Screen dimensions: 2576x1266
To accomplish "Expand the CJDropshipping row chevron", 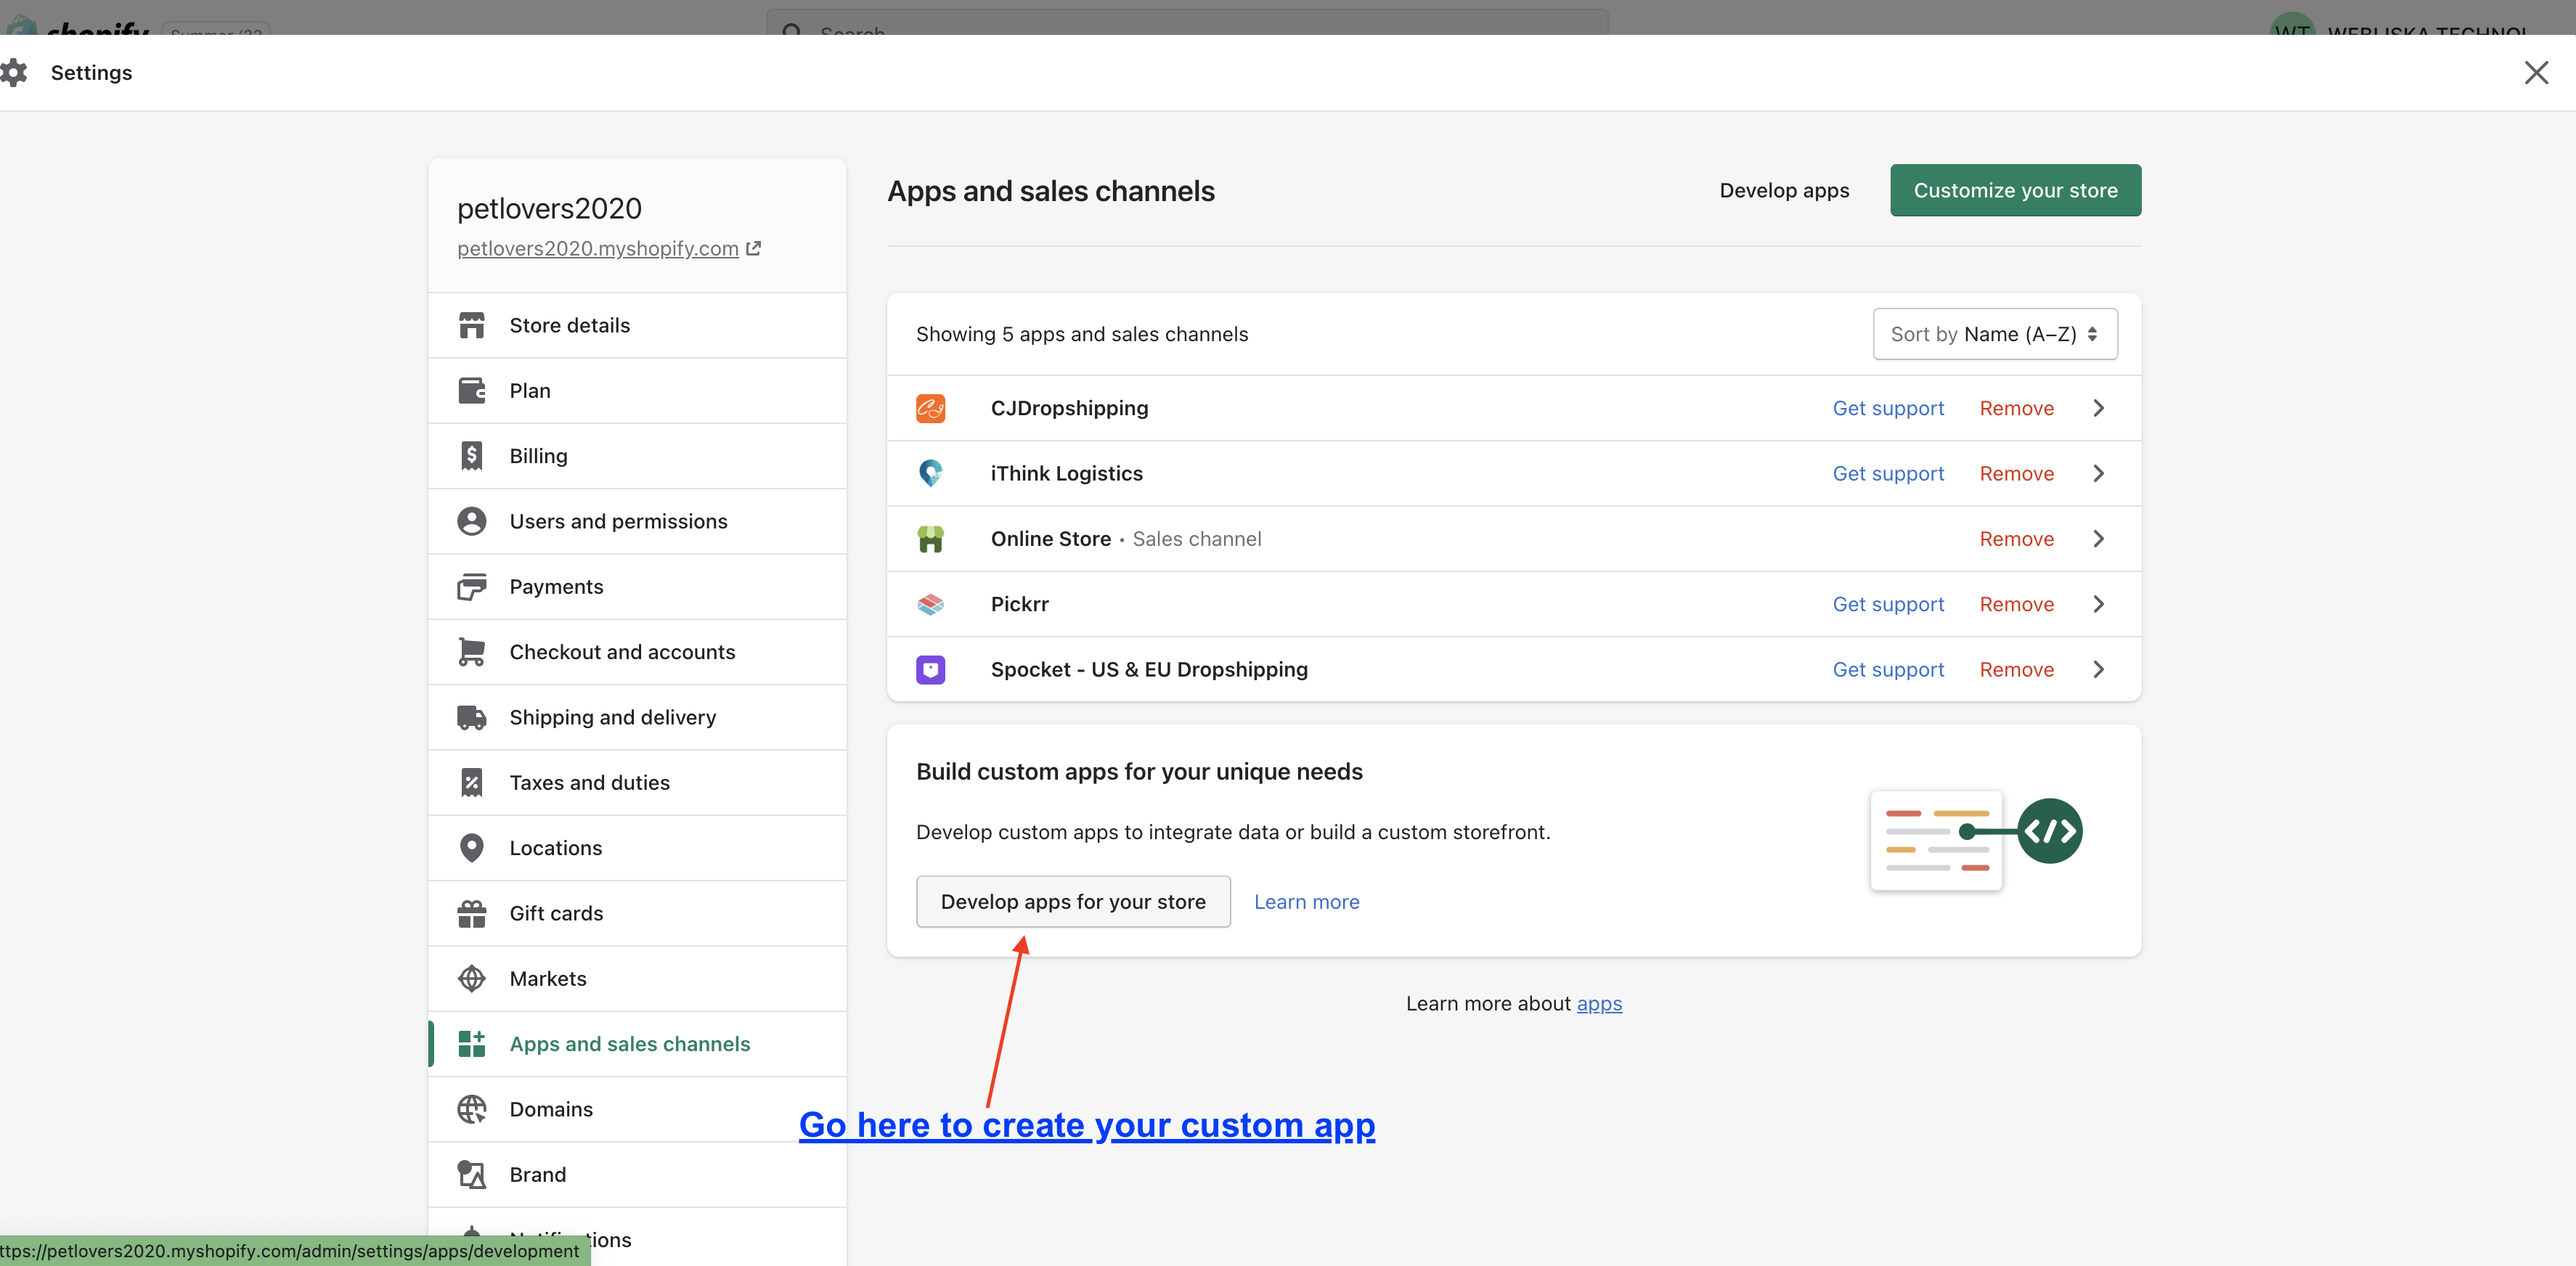I will pos(2099,408).
